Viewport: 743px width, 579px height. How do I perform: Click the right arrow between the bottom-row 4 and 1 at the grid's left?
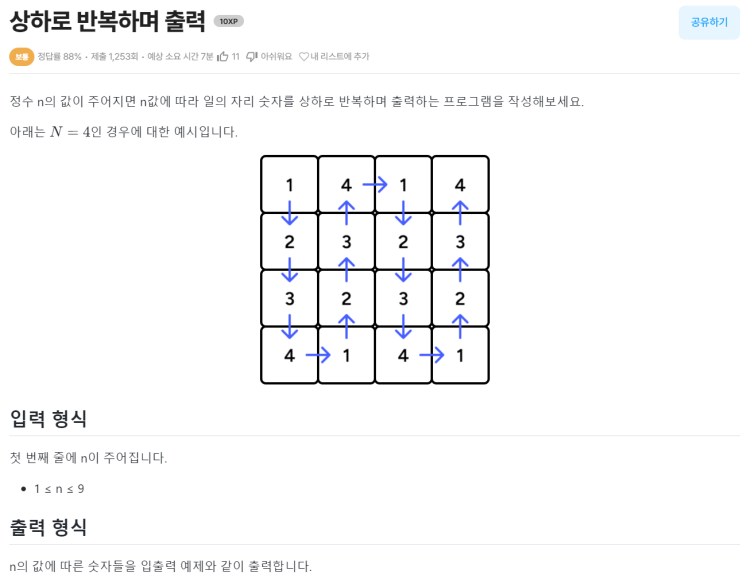(318, 354)
